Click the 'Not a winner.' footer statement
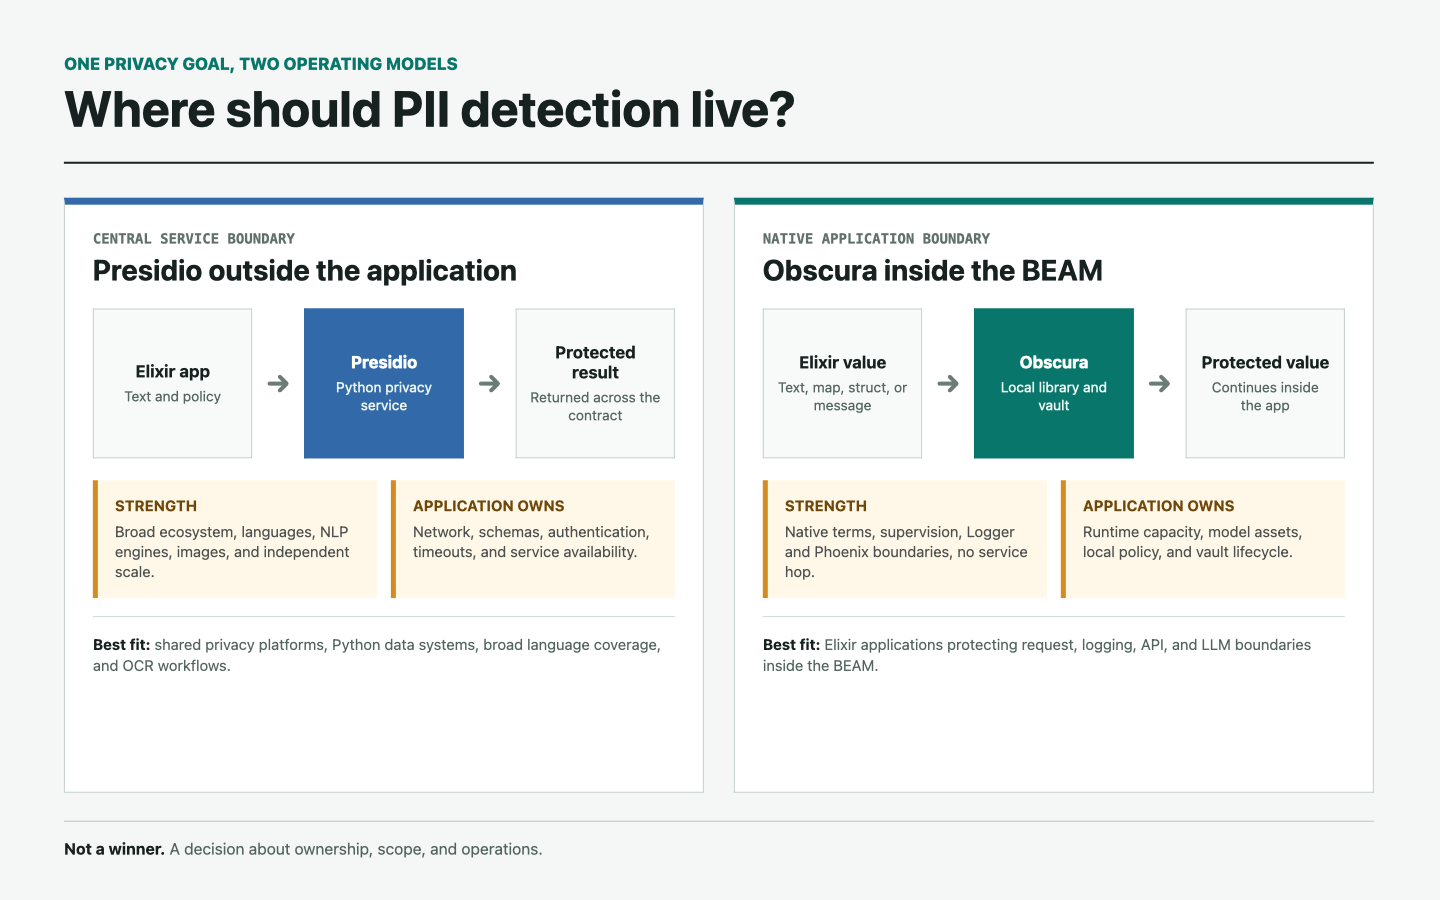Image resolution: width=1440 pixels, height=900 pixels. click(303, 849)
